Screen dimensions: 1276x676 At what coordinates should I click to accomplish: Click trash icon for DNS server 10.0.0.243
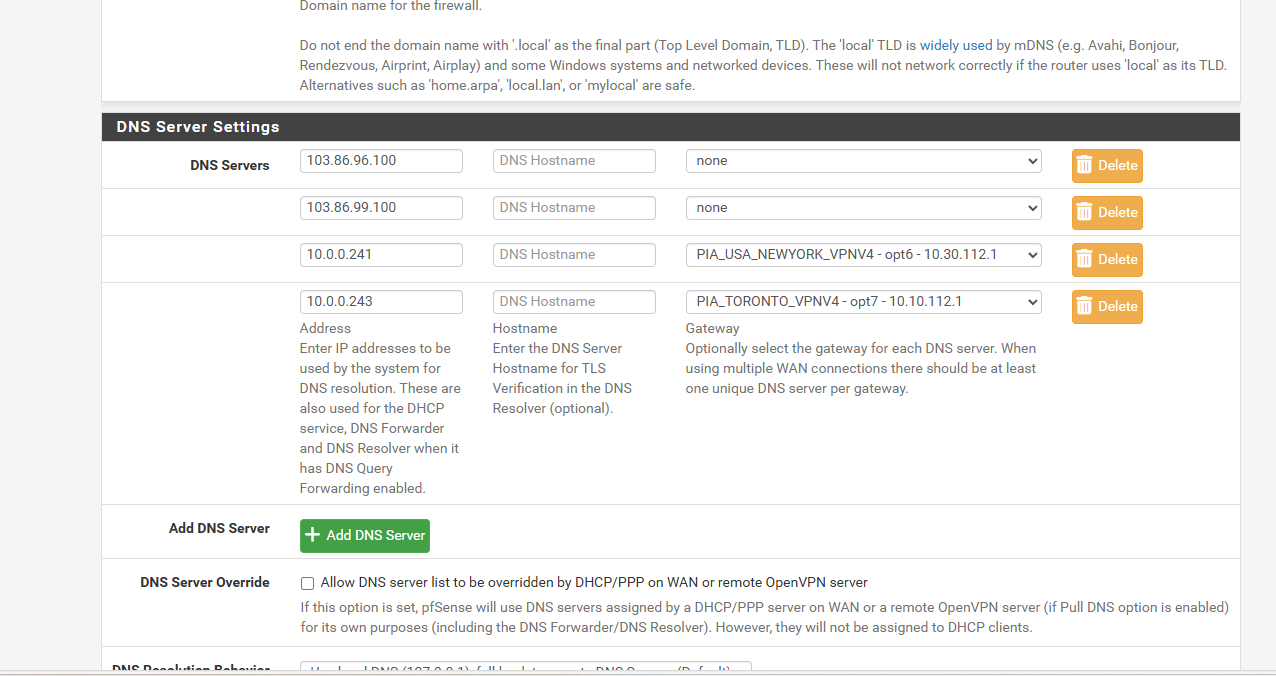[1084, 307]
